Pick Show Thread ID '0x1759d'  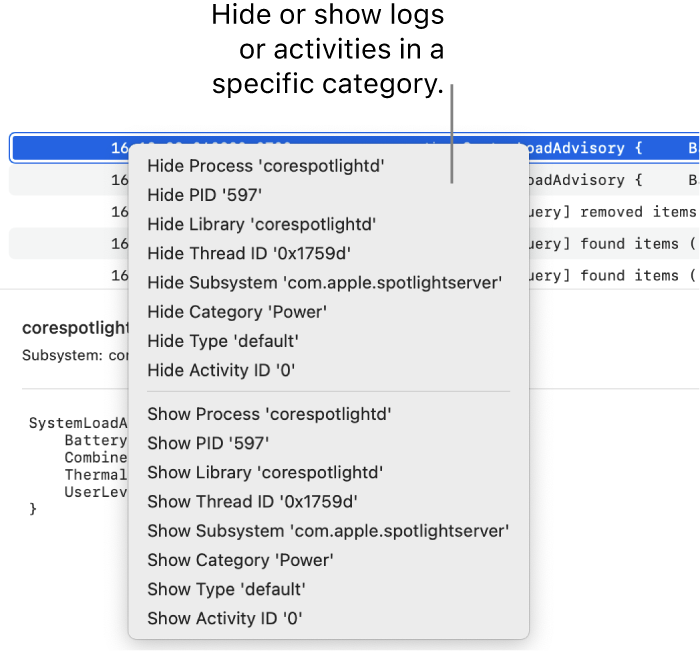[x=328, y=502]
